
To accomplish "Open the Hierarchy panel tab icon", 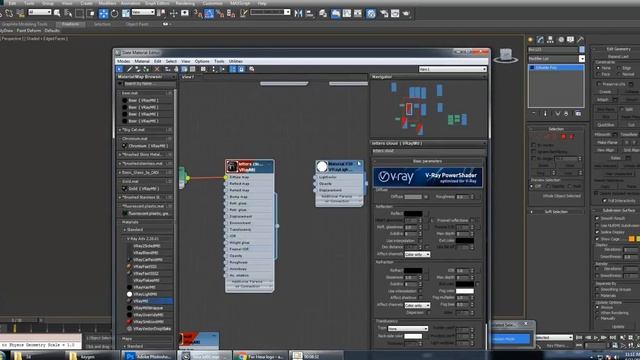I will pos(550,40).
